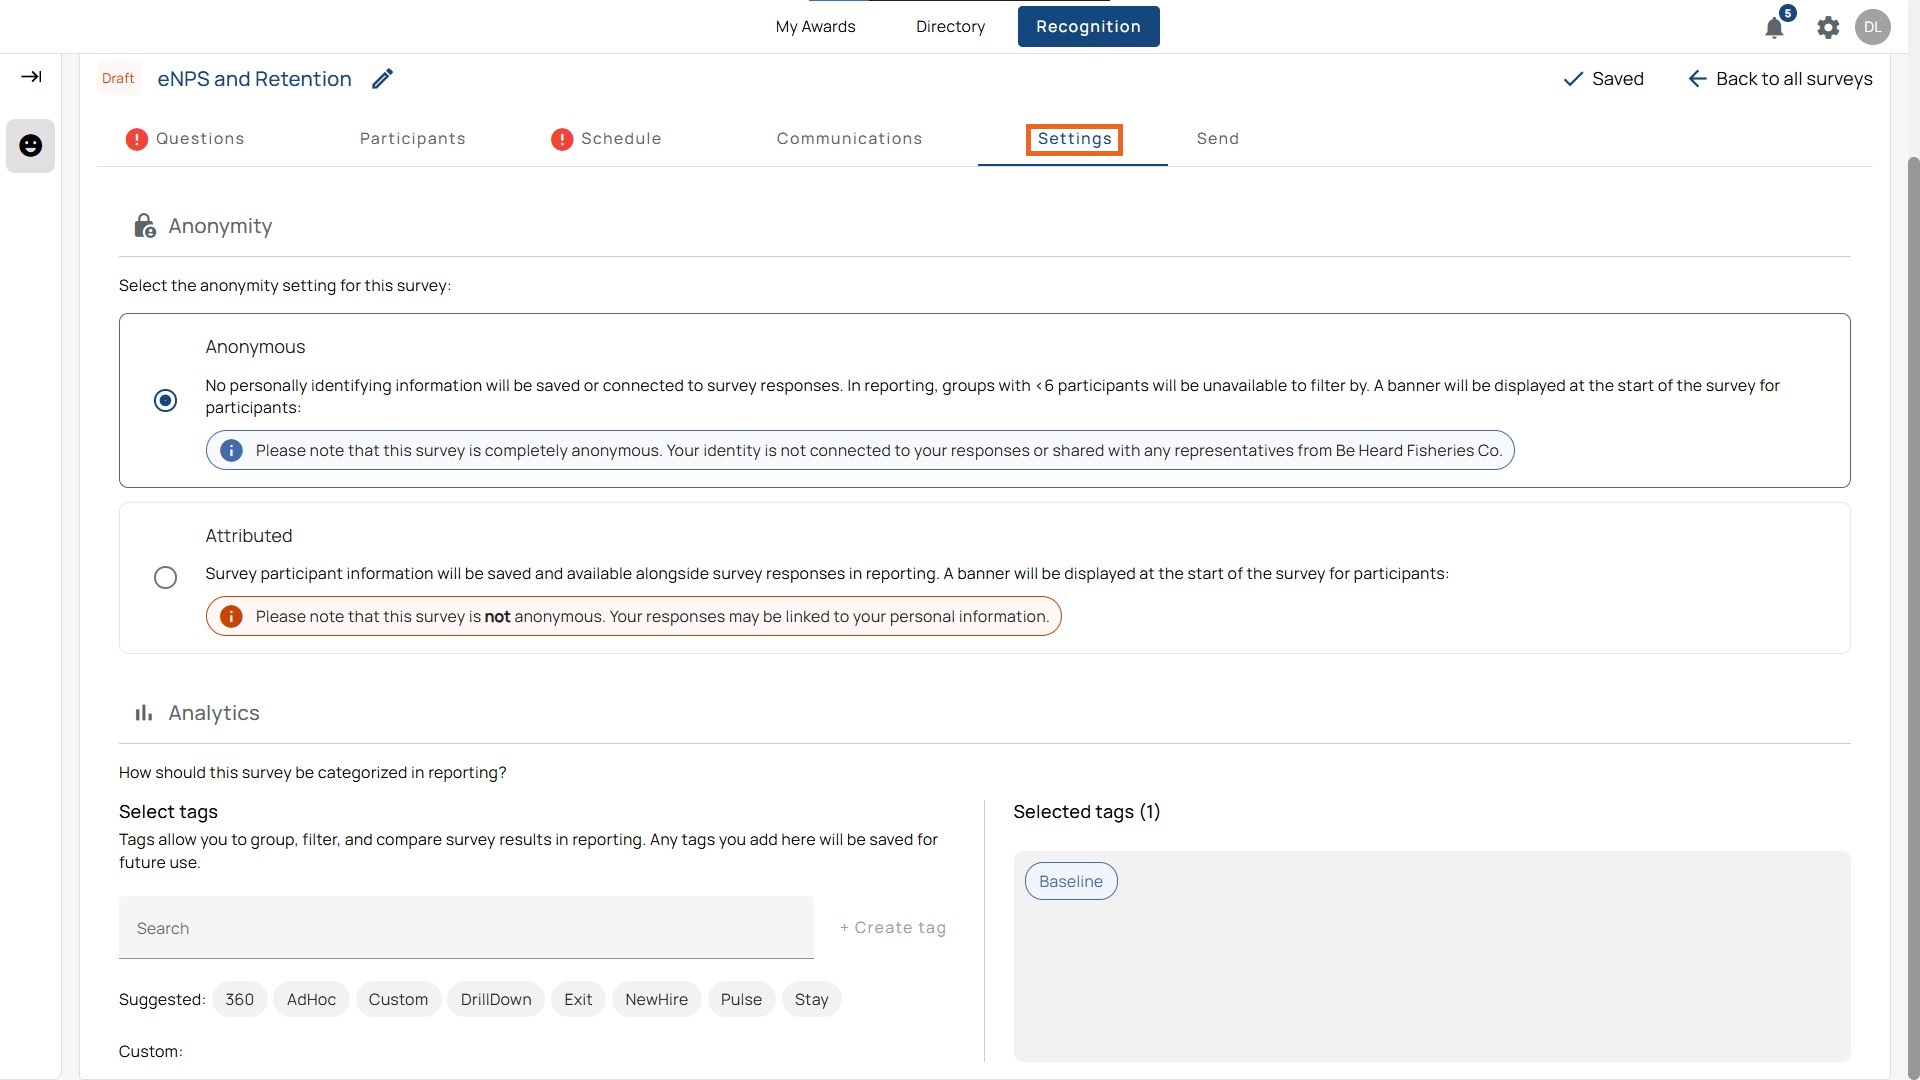The height and width of the screenshot is (1080, 1920).
Task: Open the Directory menu
Action: (950, 27)
